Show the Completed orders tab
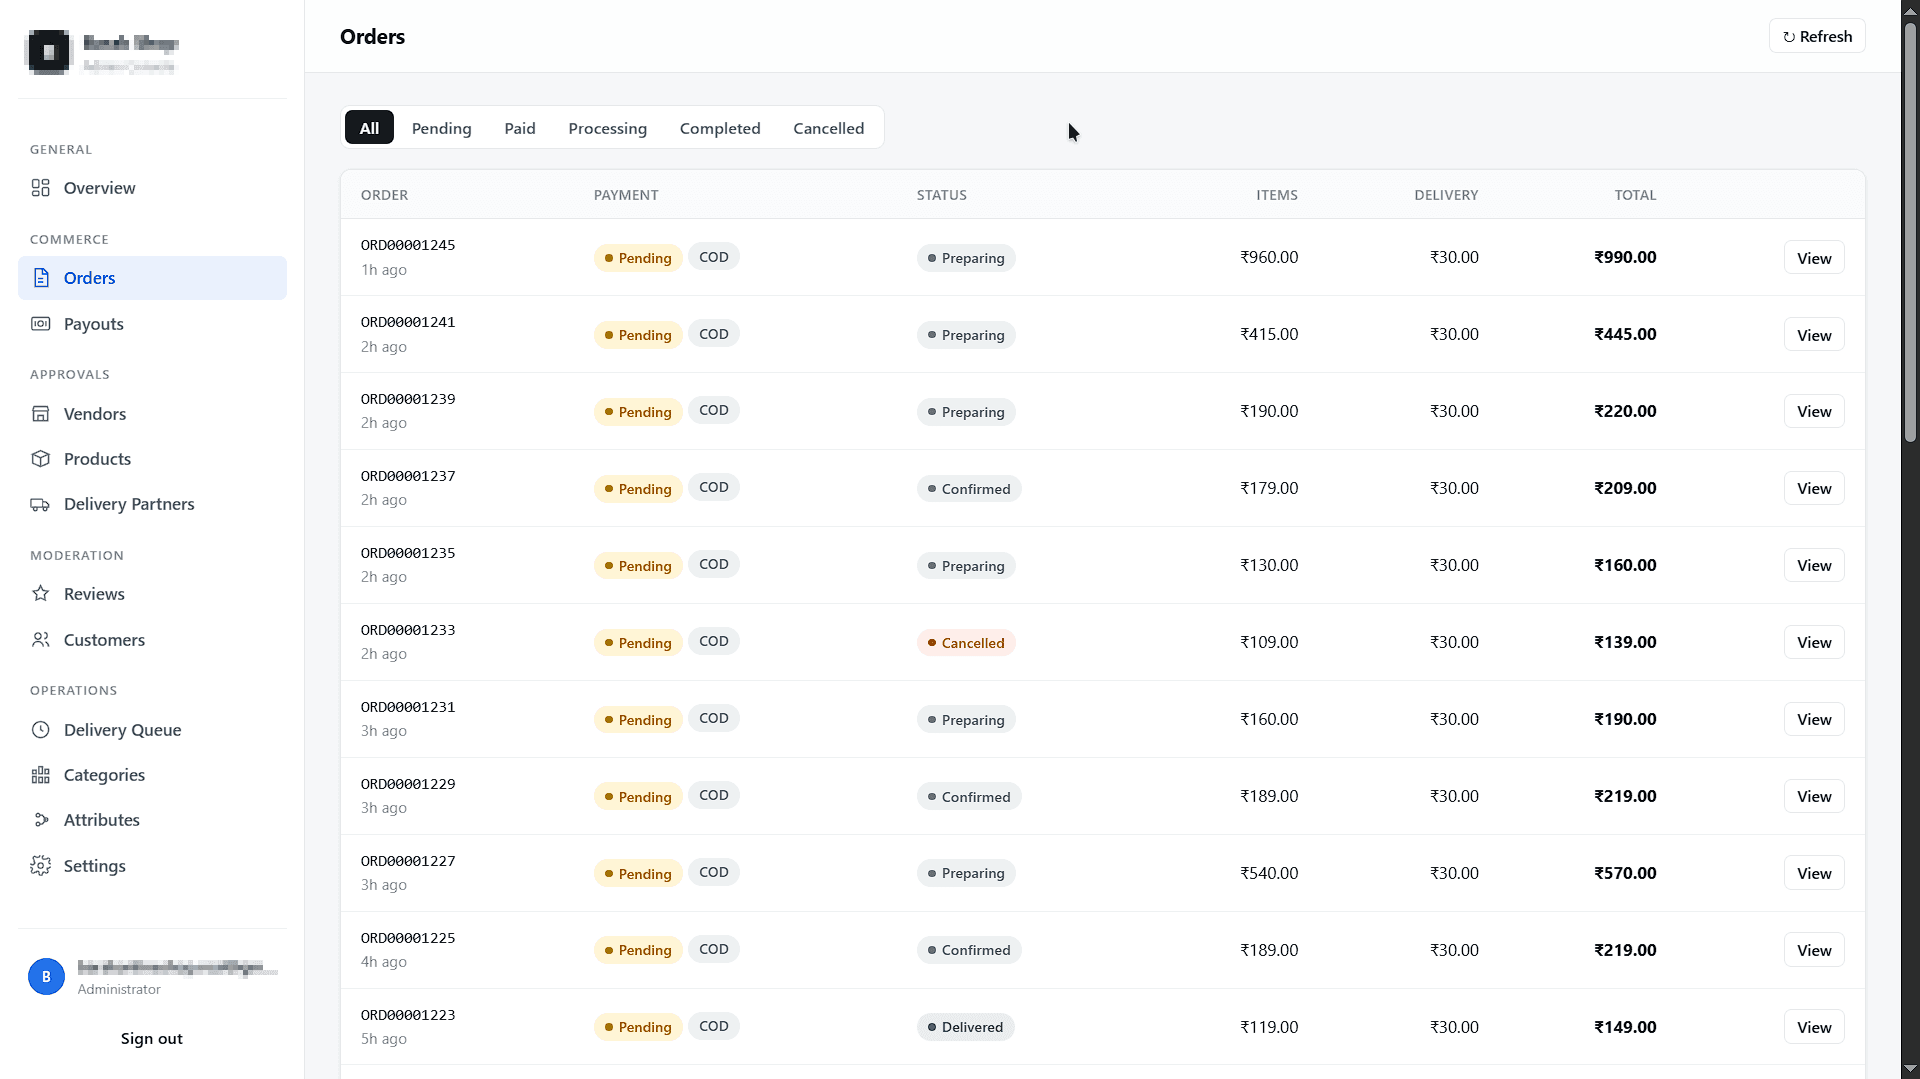This screenshot has height=1079, width=1920. click(x=720, y=128)
